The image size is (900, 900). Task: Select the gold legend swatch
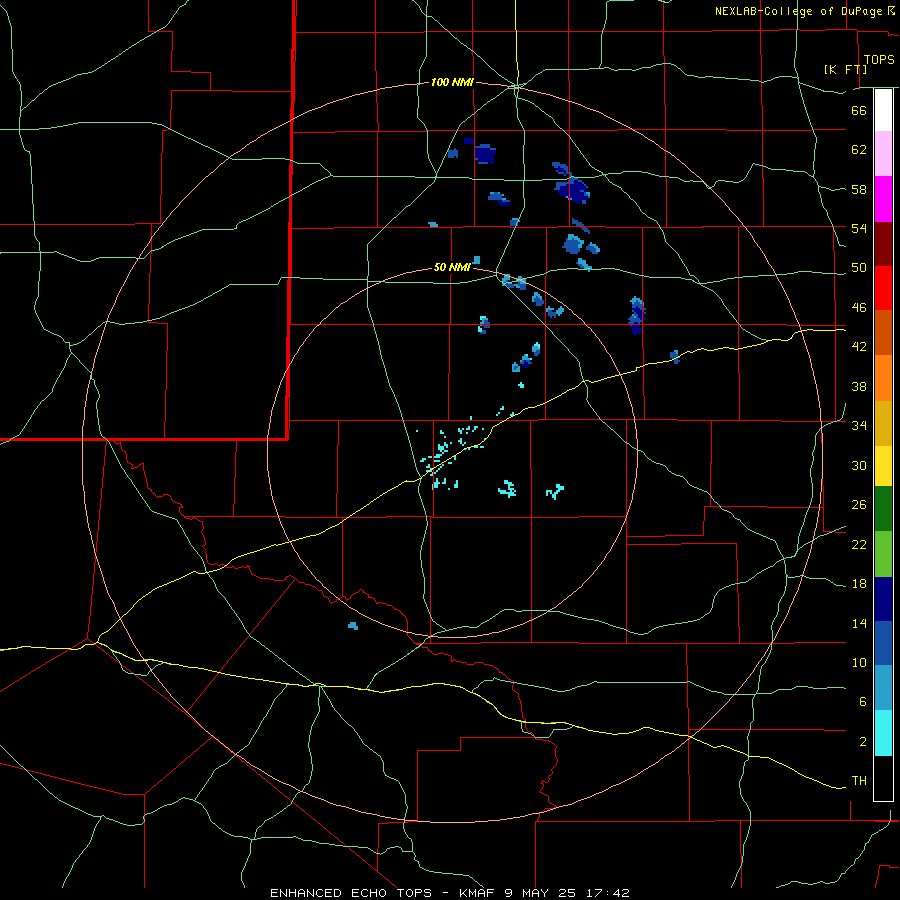pyautogui.click(x=883, y=423)
